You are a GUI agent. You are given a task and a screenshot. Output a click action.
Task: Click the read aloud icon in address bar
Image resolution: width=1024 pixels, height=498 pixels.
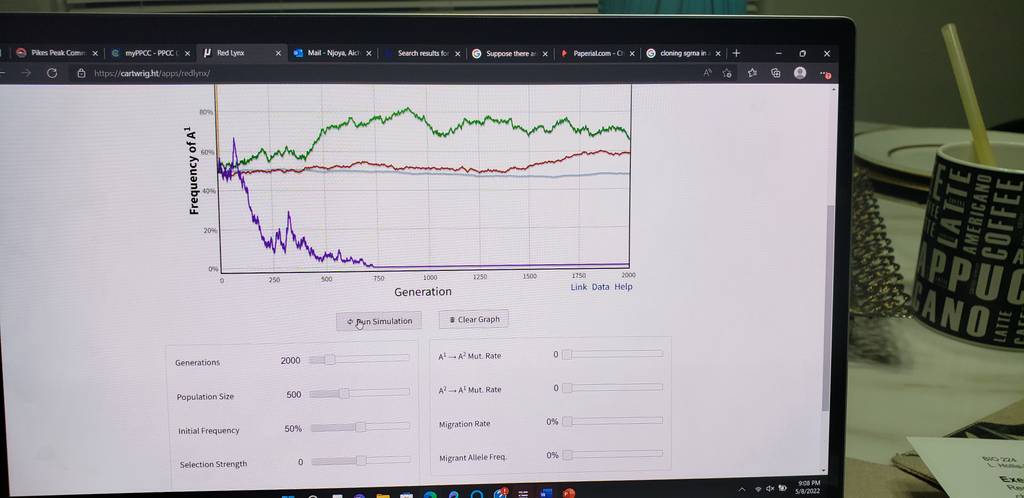pyautogui.click(x=708, y=73)
